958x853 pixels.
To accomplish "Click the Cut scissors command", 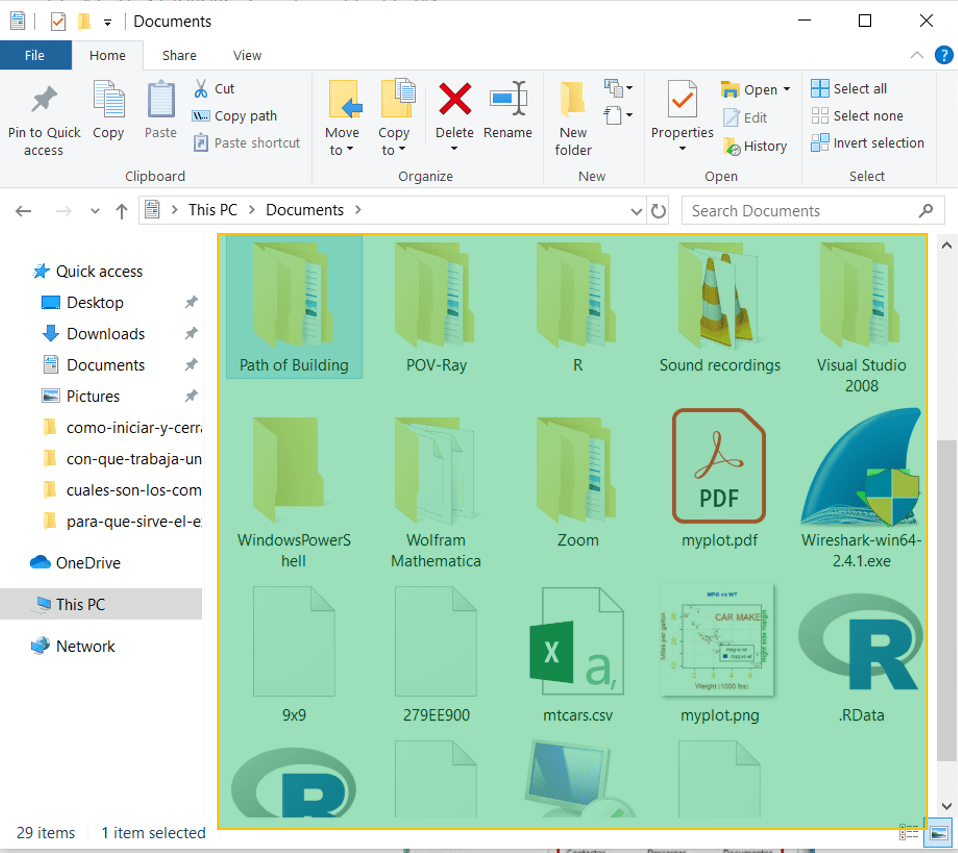I will 214,89.
